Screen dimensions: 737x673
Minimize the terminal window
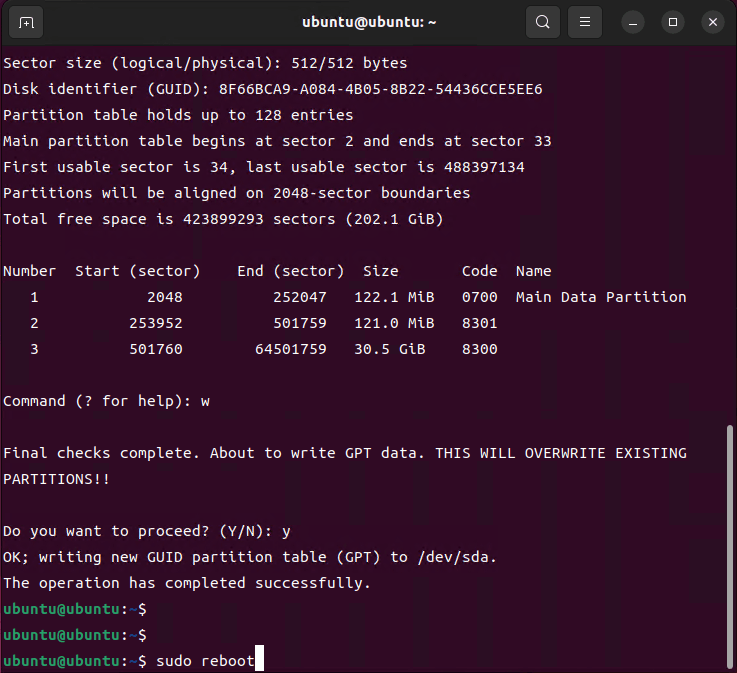point(633,22)
